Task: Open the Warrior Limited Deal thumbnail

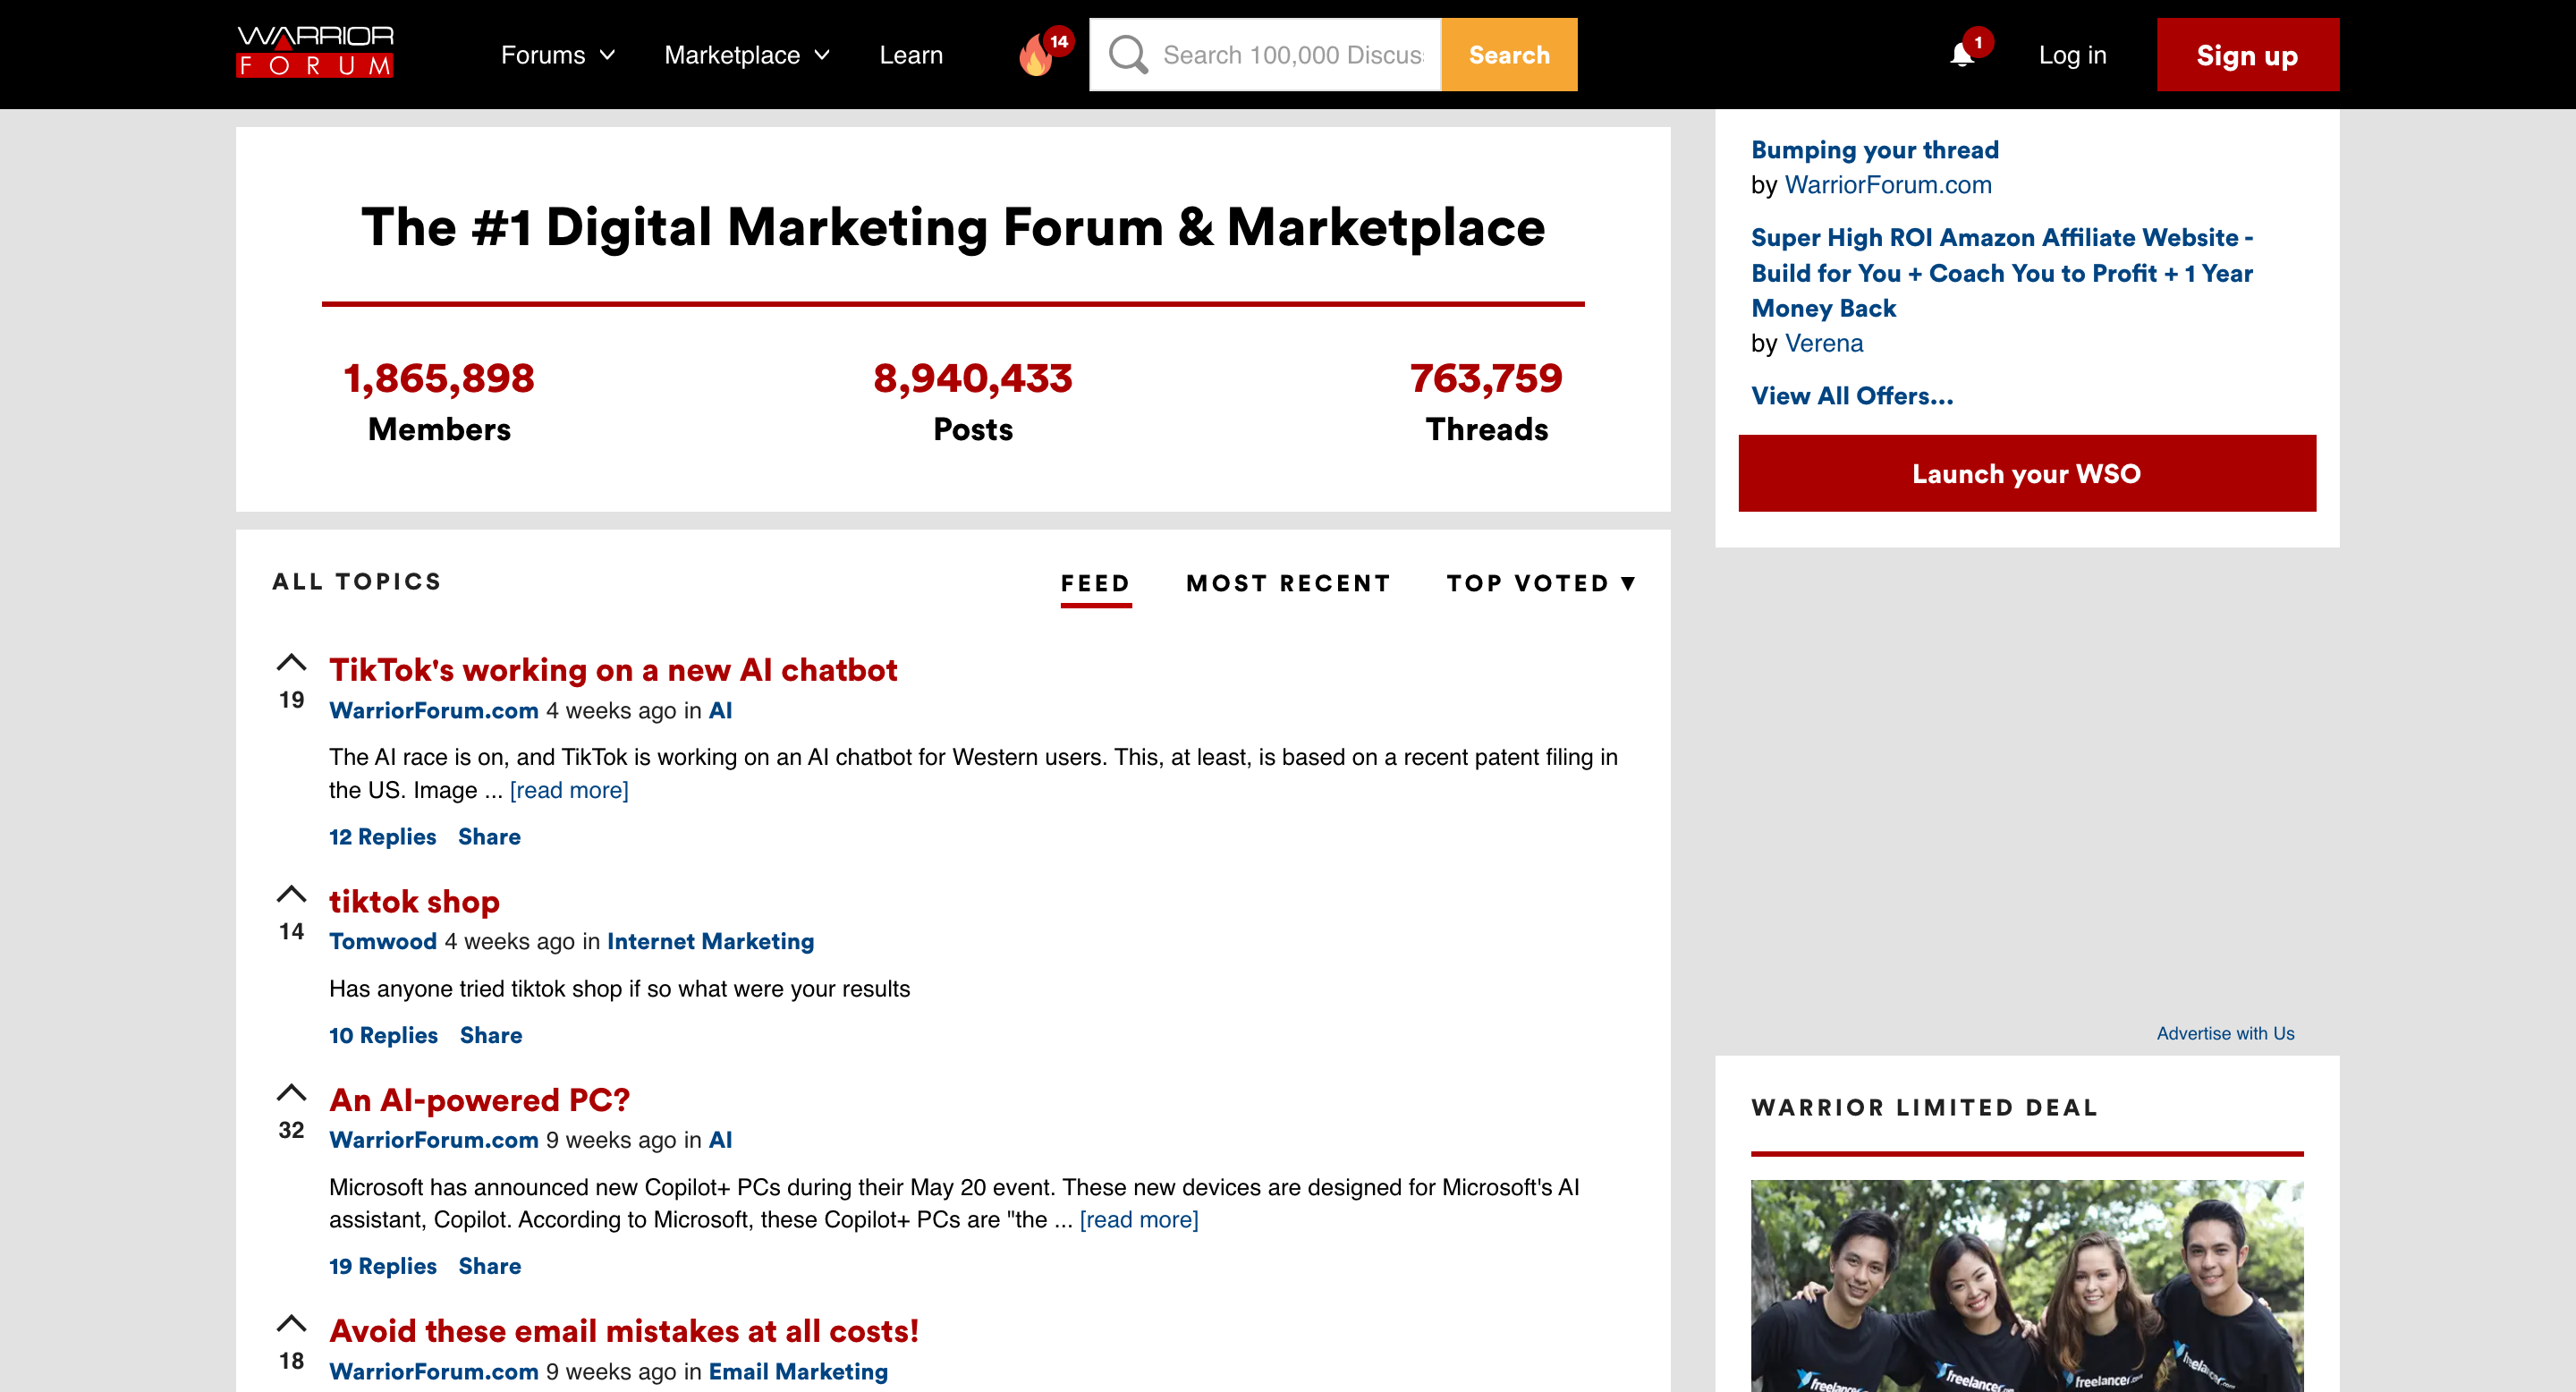Action: pyautogui.click(x=2026, y=1285)
